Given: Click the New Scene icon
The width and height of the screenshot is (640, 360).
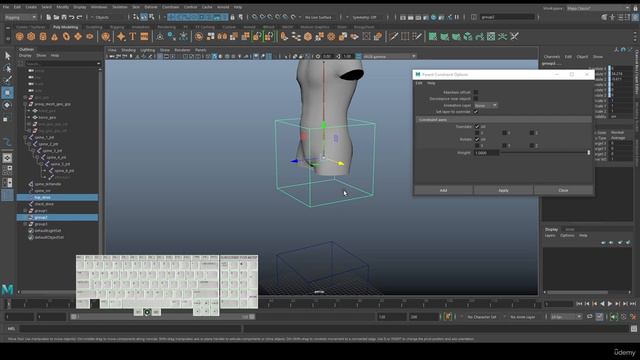Looking at the screenshot, I should pos(49,17).
